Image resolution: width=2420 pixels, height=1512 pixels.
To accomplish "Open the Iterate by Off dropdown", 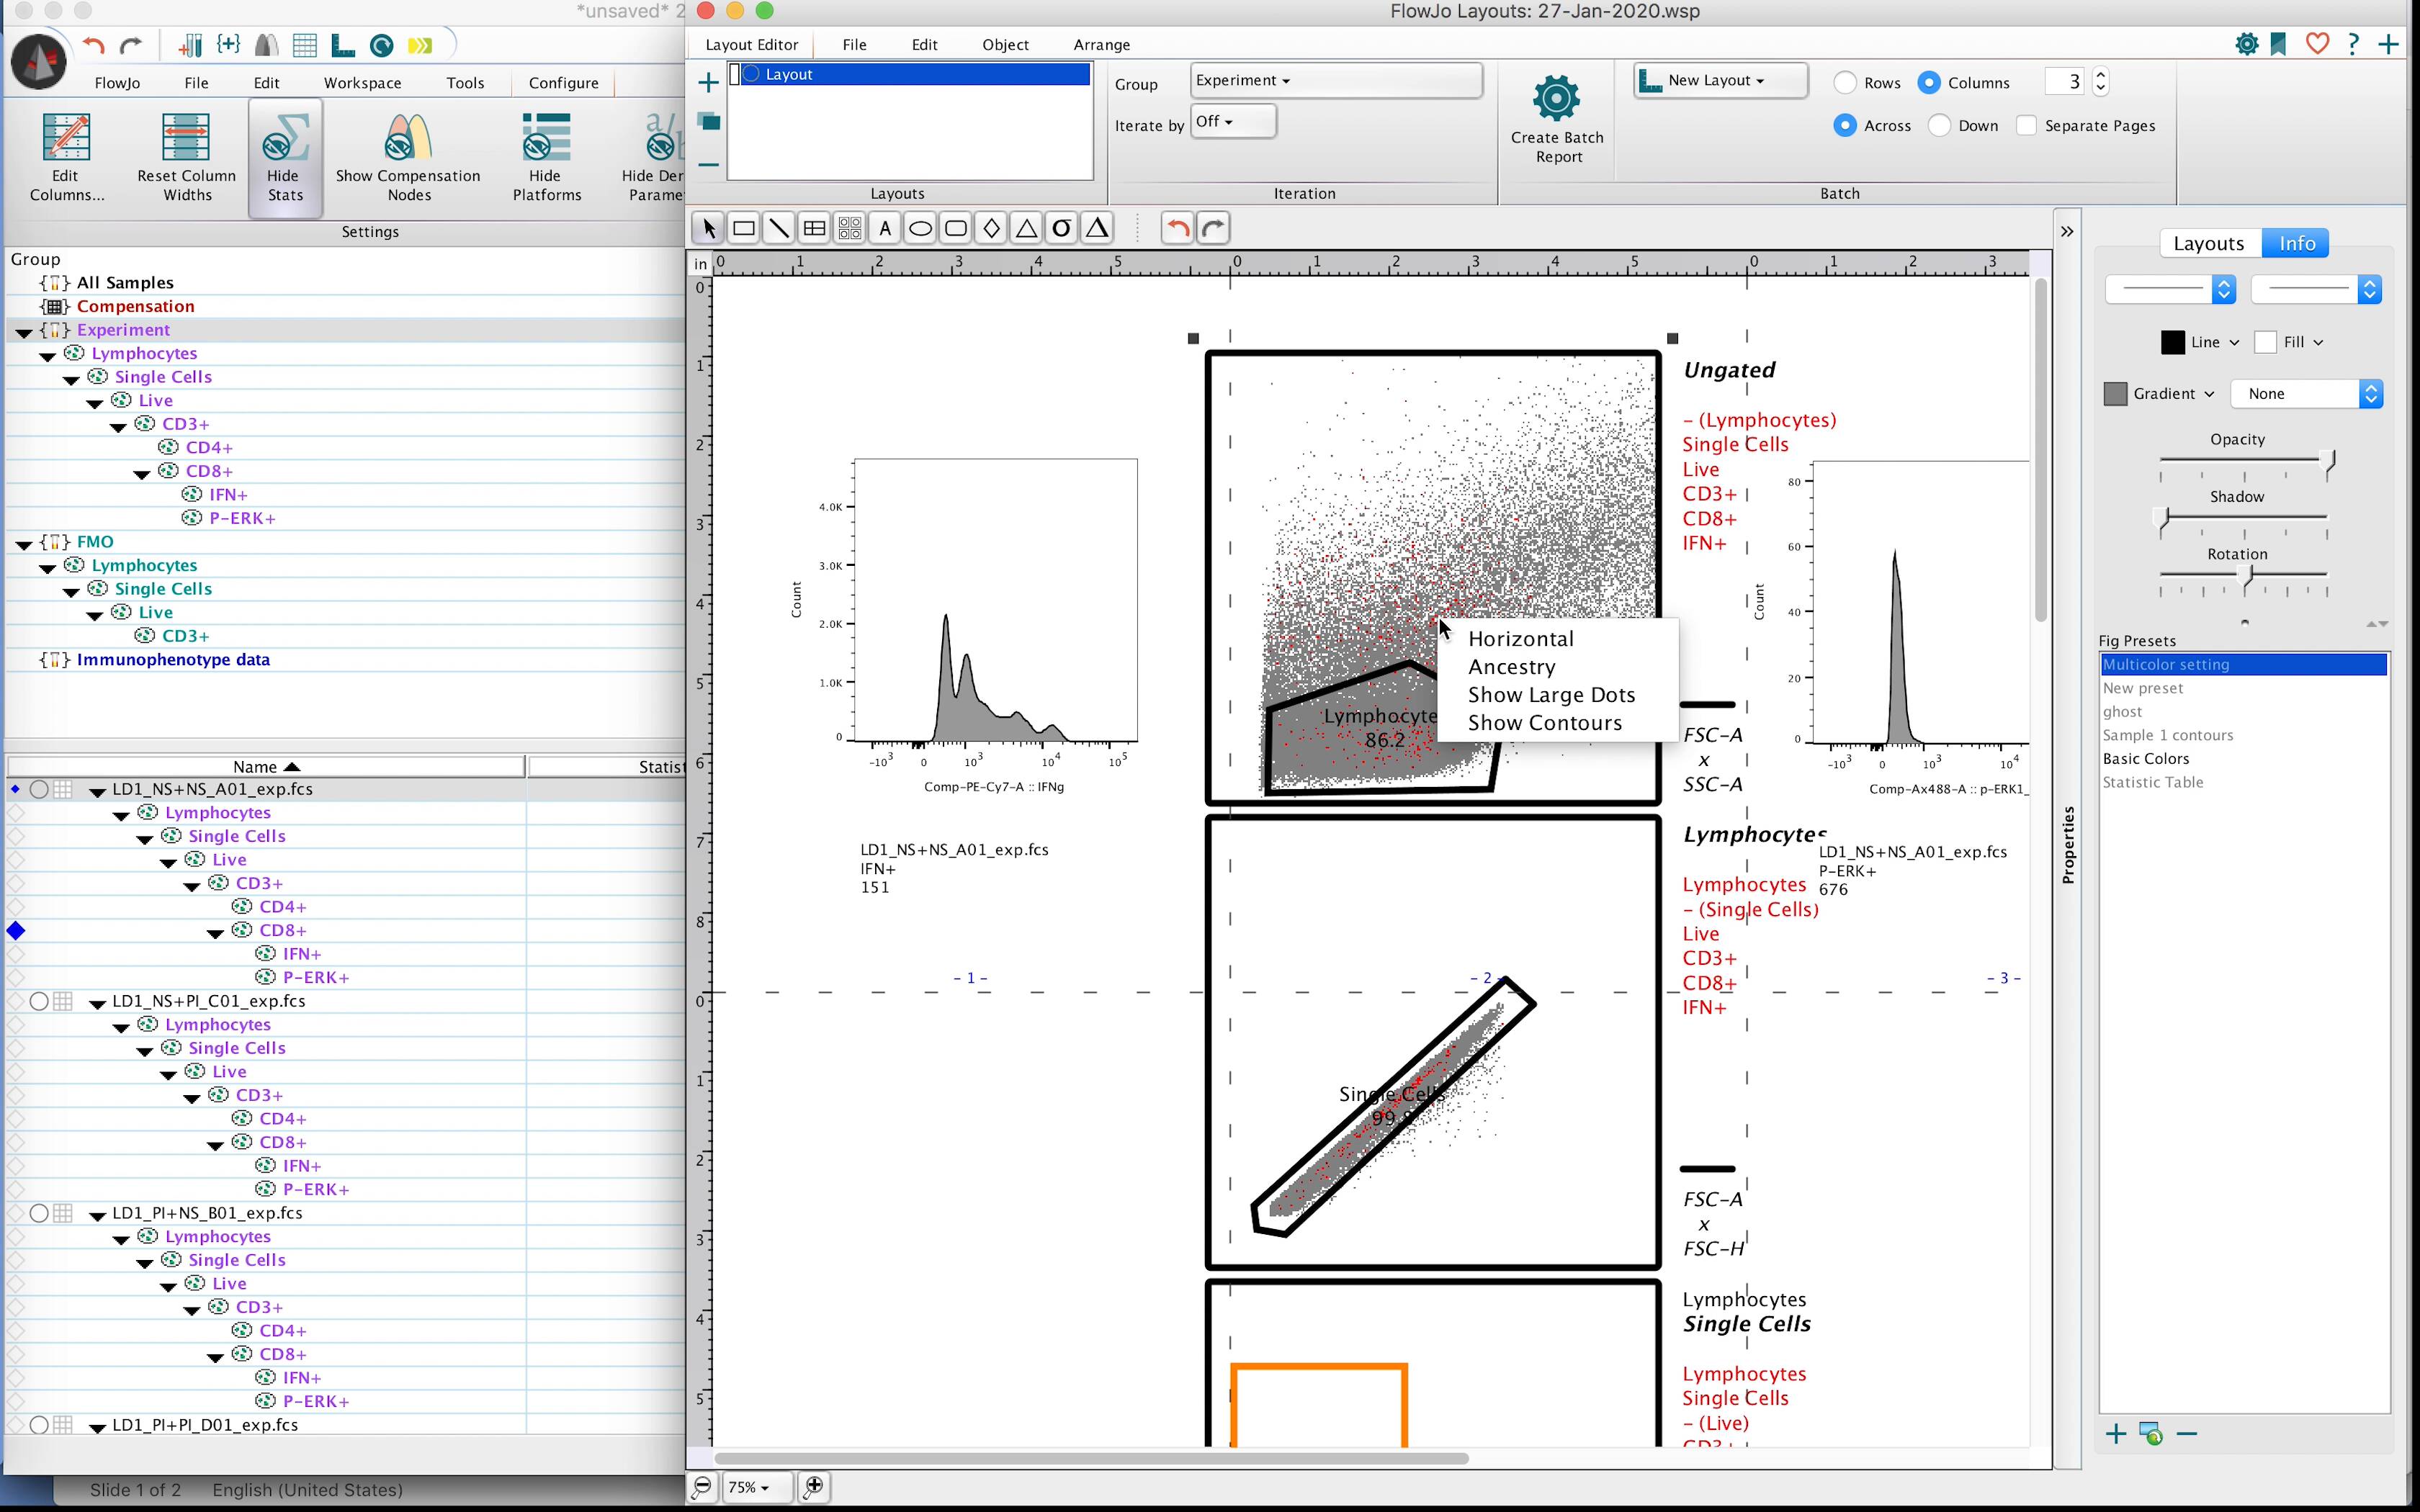I will [1232, 122].
